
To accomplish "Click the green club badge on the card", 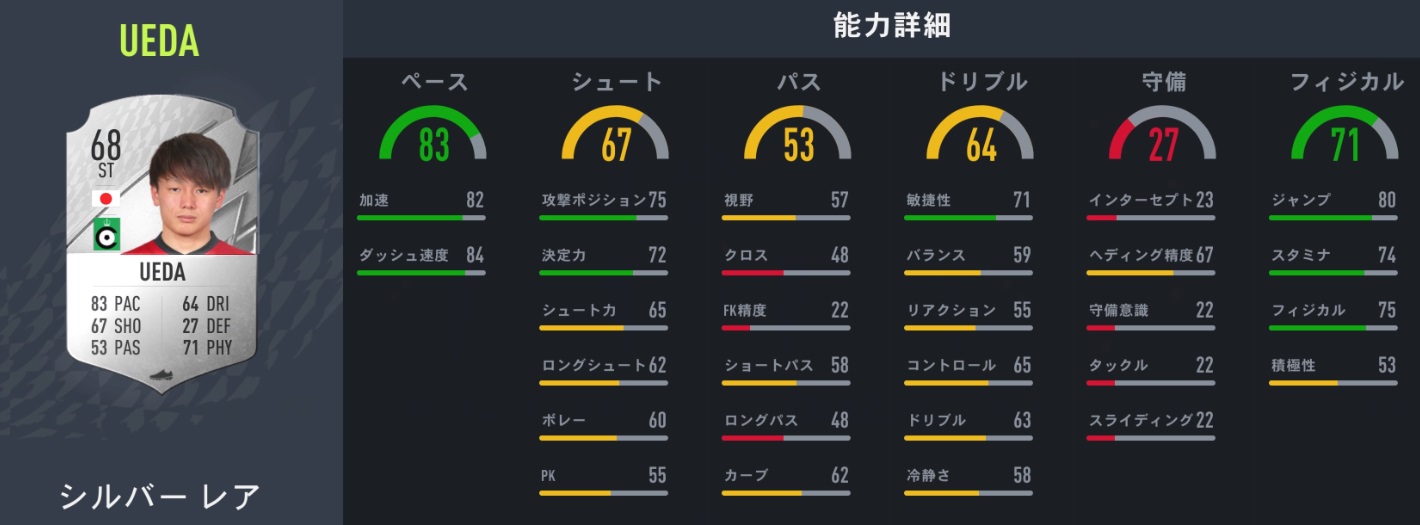I will 106,233.
